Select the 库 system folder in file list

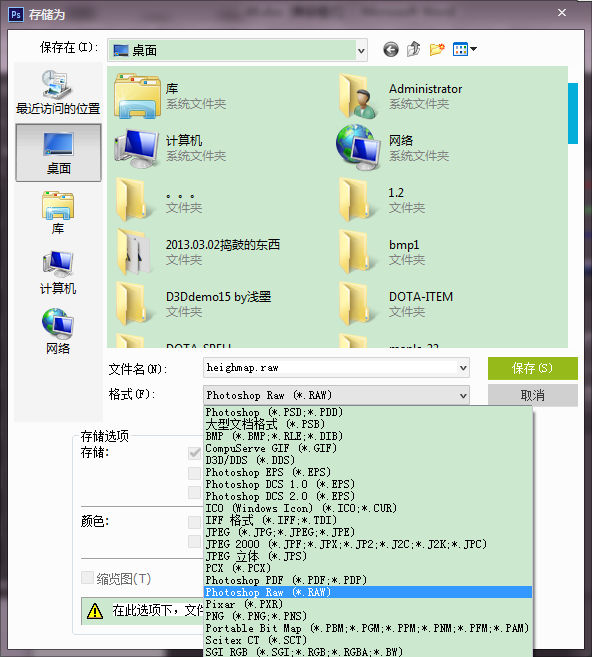pyautogui.click(x=171, y=96)
